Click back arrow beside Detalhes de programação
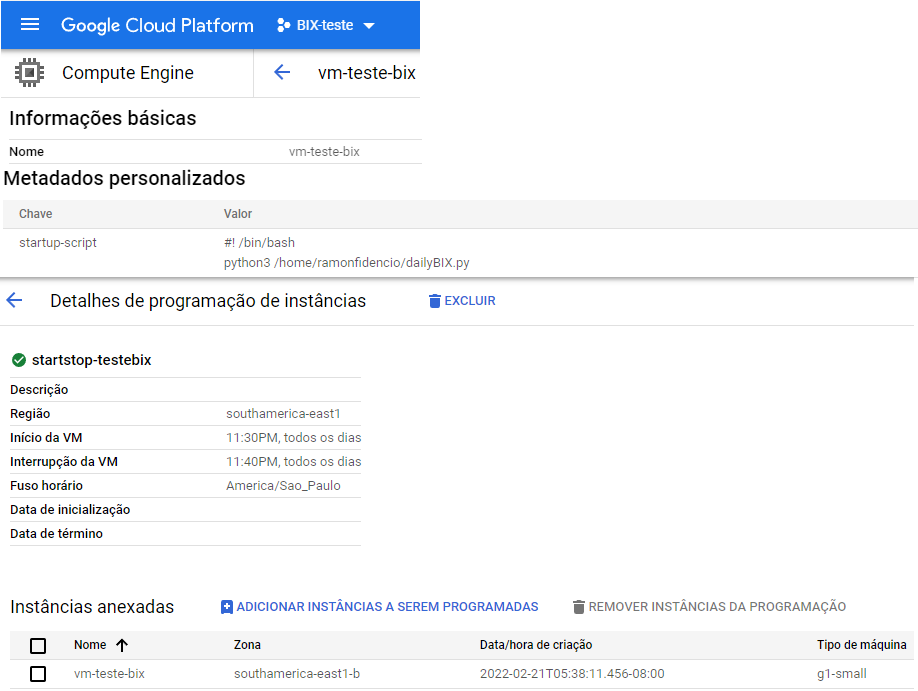This screenshot has width=918, height=691. point(14,300)
